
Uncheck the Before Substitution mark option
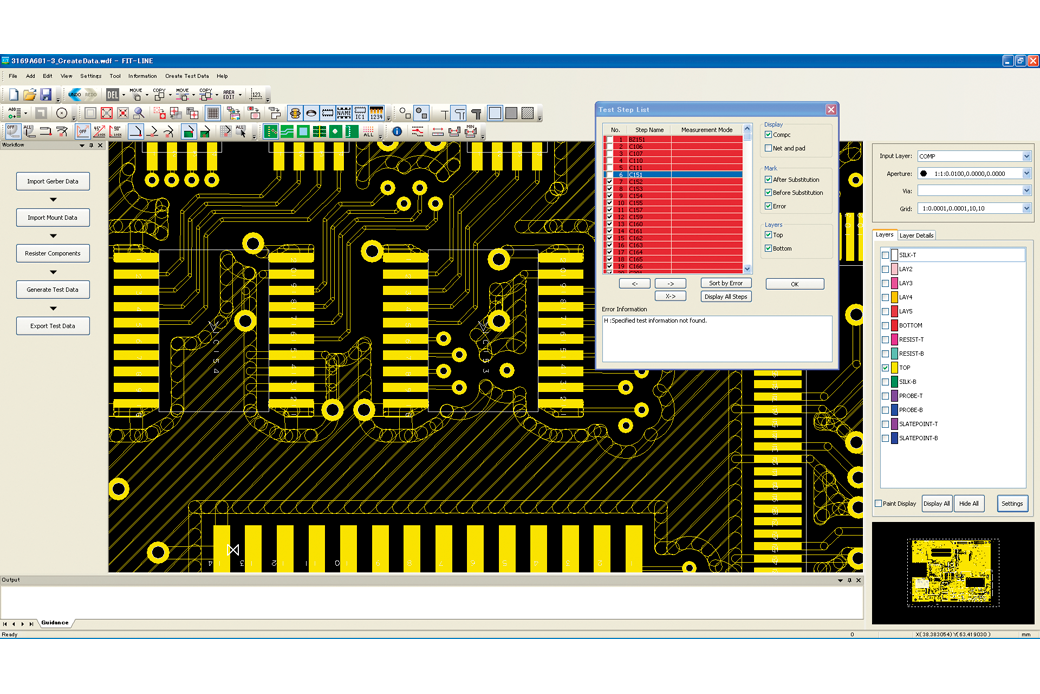[768, 193]
